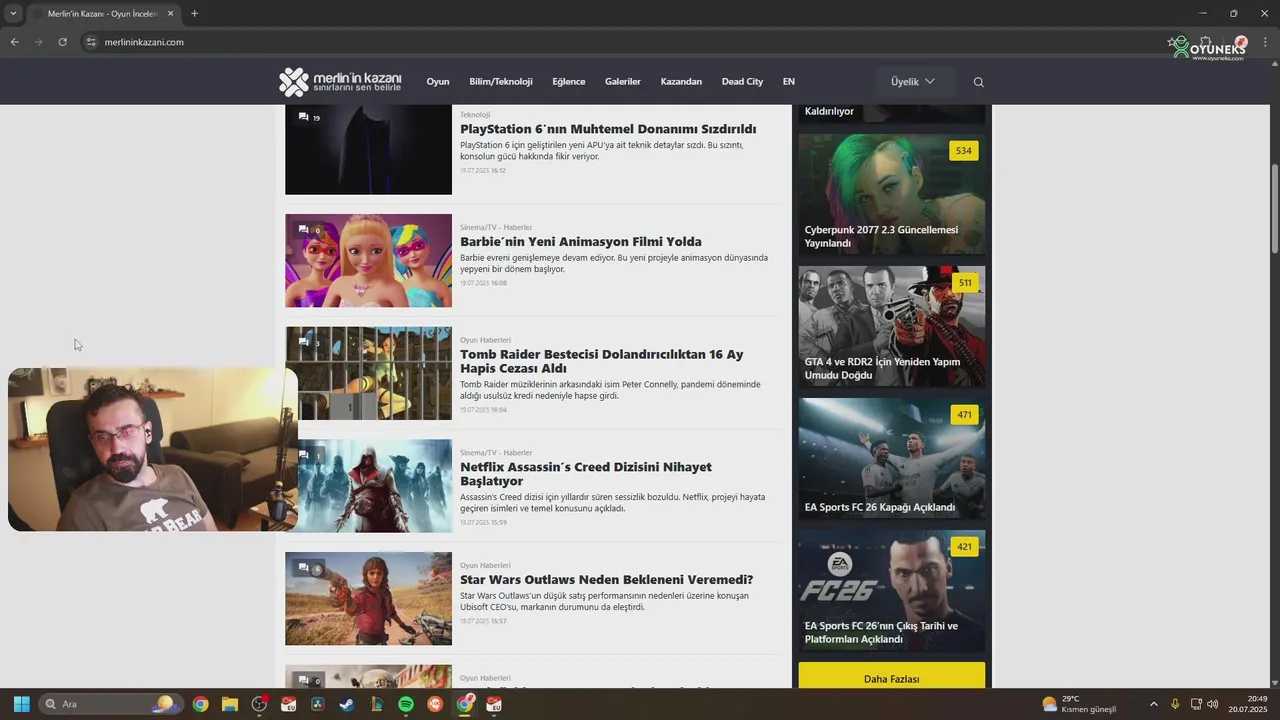This screenshot has height=720, width=1280.
Task: Click the microphone icon in system tray
Action: point(1175,704)
